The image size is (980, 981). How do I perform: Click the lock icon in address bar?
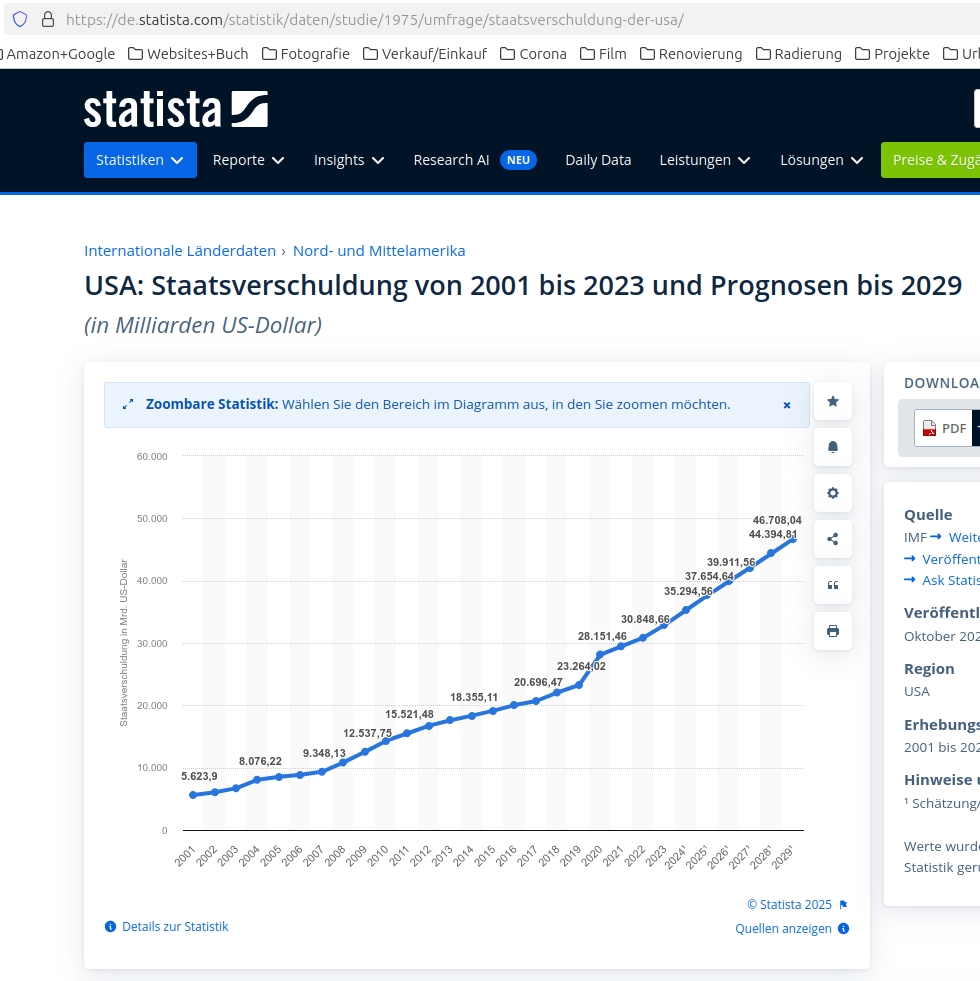point(47,19)
